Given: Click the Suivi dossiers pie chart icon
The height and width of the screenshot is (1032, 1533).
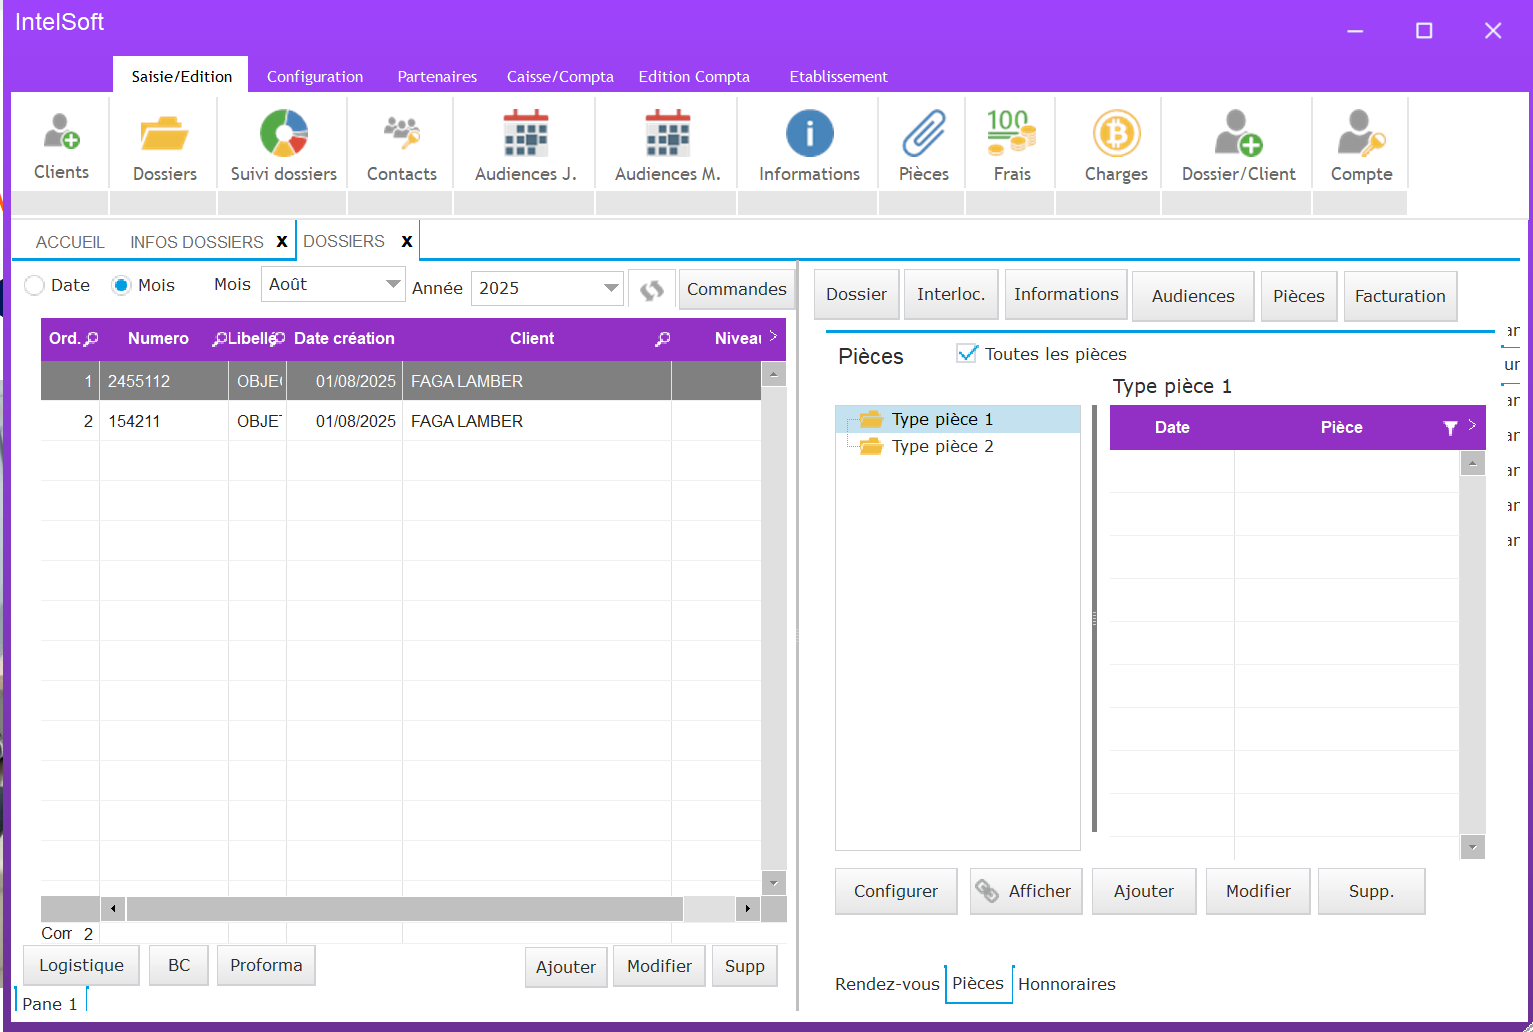Looking at the screenshot, I should coord(284,134).
